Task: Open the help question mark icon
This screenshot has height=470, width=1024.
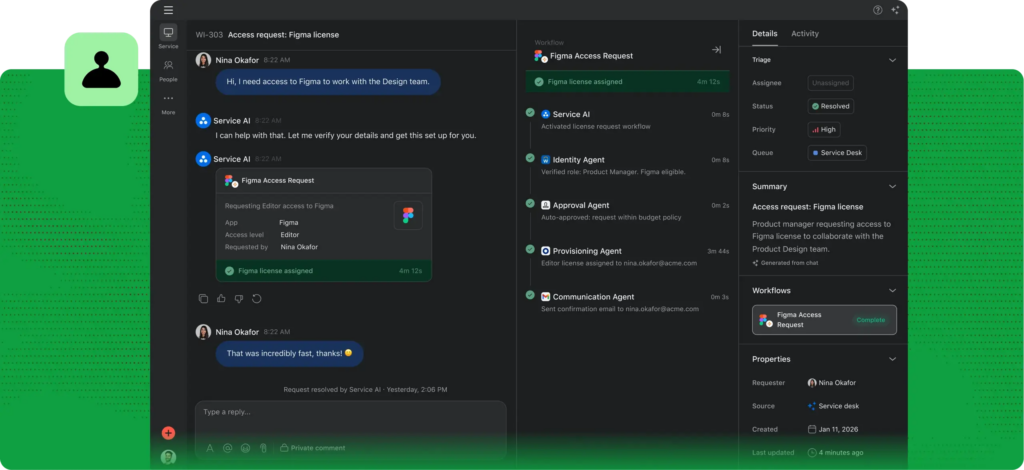Action: pyautogui.click(x=878, y=10)
